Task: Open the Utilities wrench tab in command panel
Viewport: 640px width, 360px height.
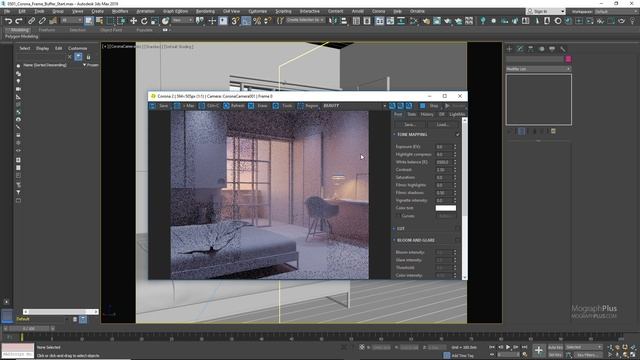Action: [563, 49]
